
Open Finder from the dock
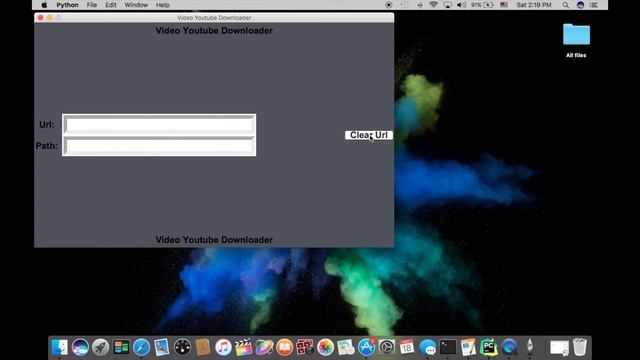(60, 347)
